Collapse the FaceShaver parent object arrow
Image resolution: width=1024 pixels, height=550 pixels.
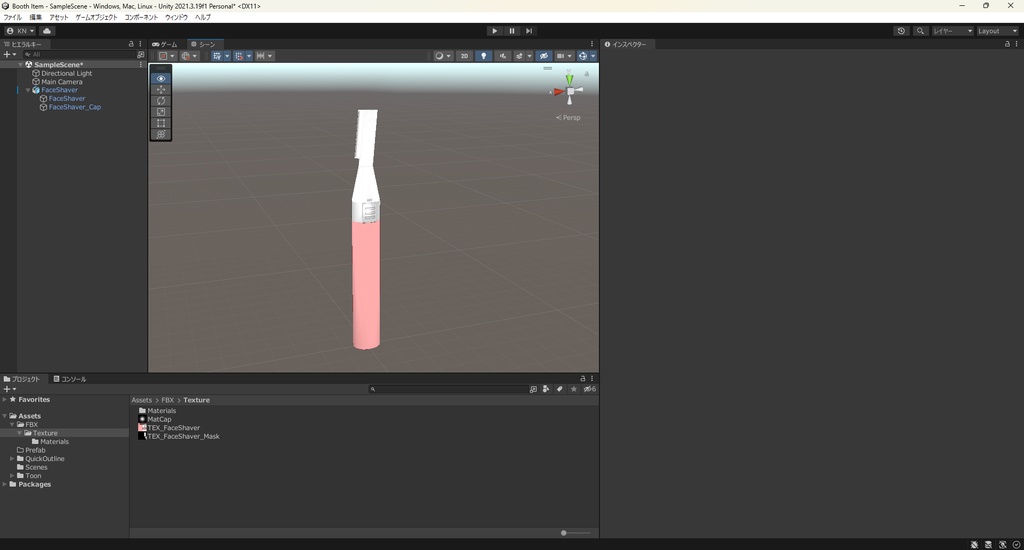coord(28,90)
